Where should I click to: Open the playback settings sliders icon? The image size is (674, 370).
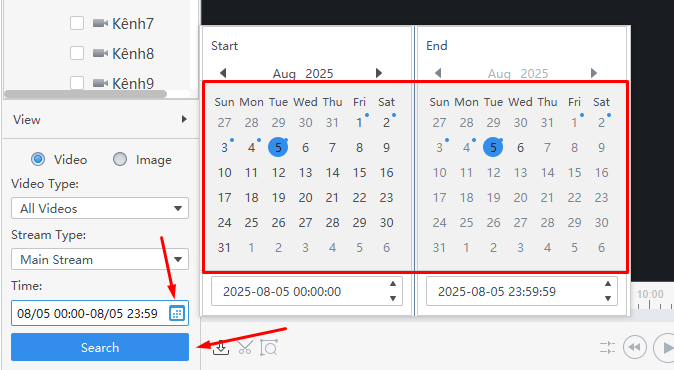point(608,347)
